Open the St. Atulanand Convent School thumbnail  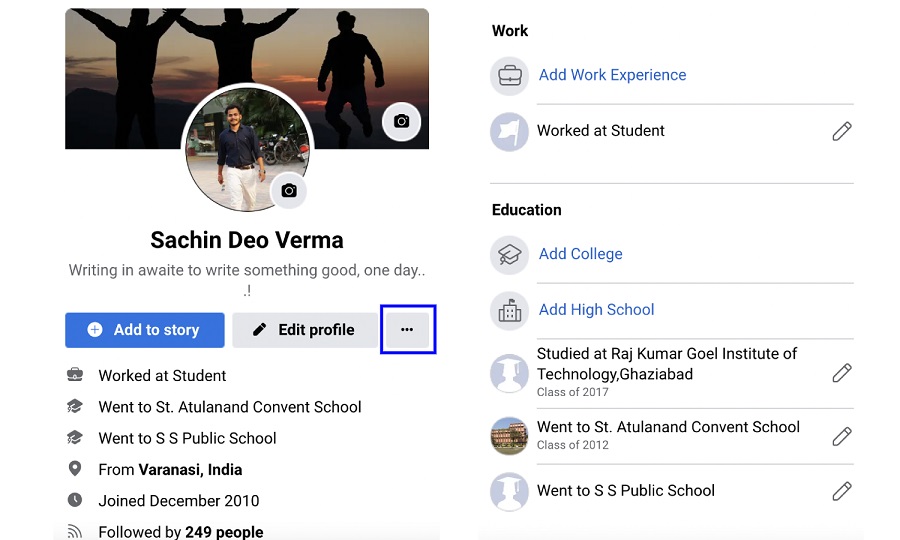point(509,436)
